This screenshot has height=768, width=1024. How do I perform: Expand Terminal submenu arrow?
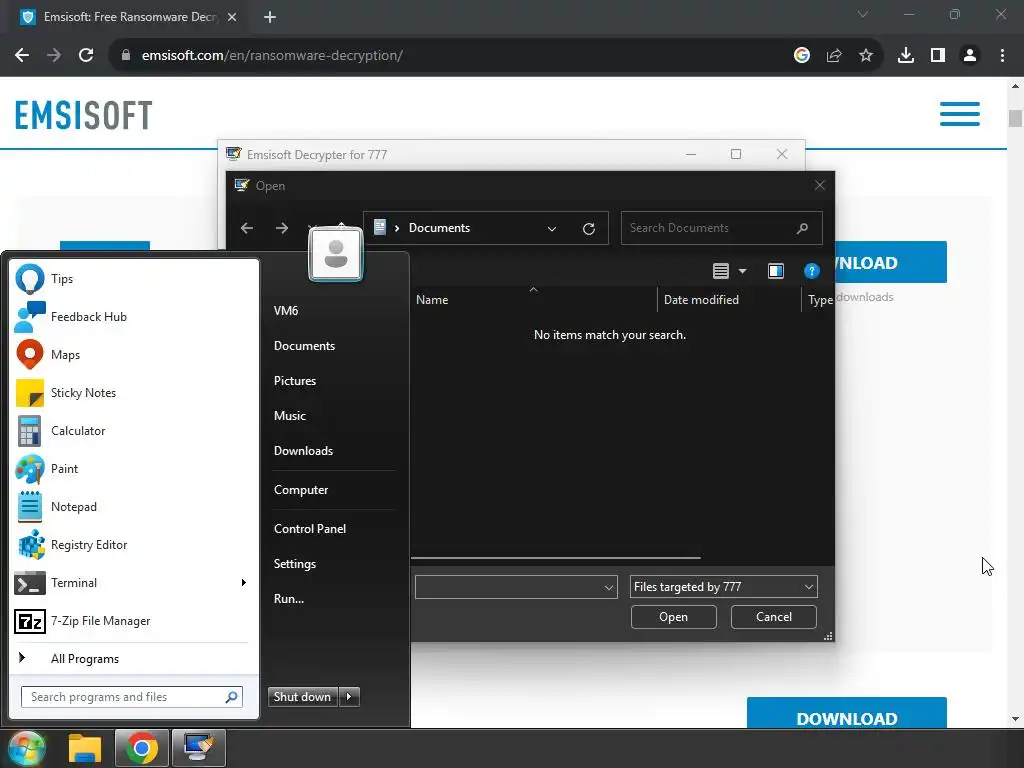pos(244,583)
